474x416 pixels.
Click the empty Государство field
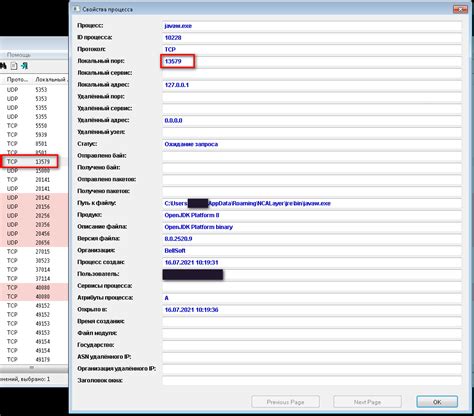click(x=312, y=345)
